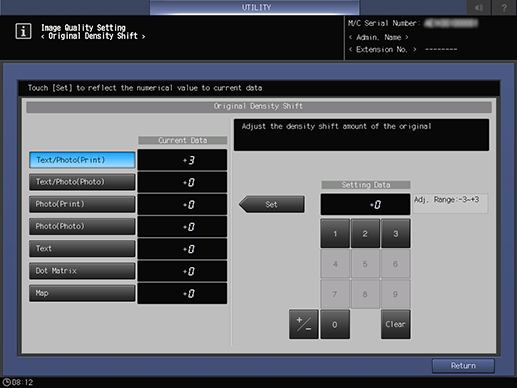Viewport: 517px width, 388px height.
Task: Tap keypad number 0
Action: (335, 324)
